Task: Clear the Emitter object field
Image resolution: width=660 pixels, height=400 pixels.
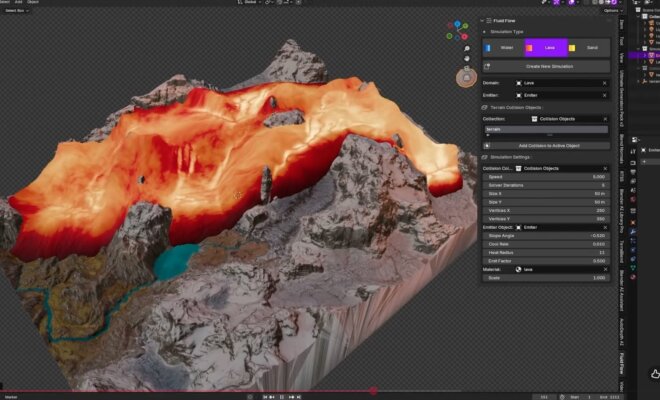Action: coord(603,94)
